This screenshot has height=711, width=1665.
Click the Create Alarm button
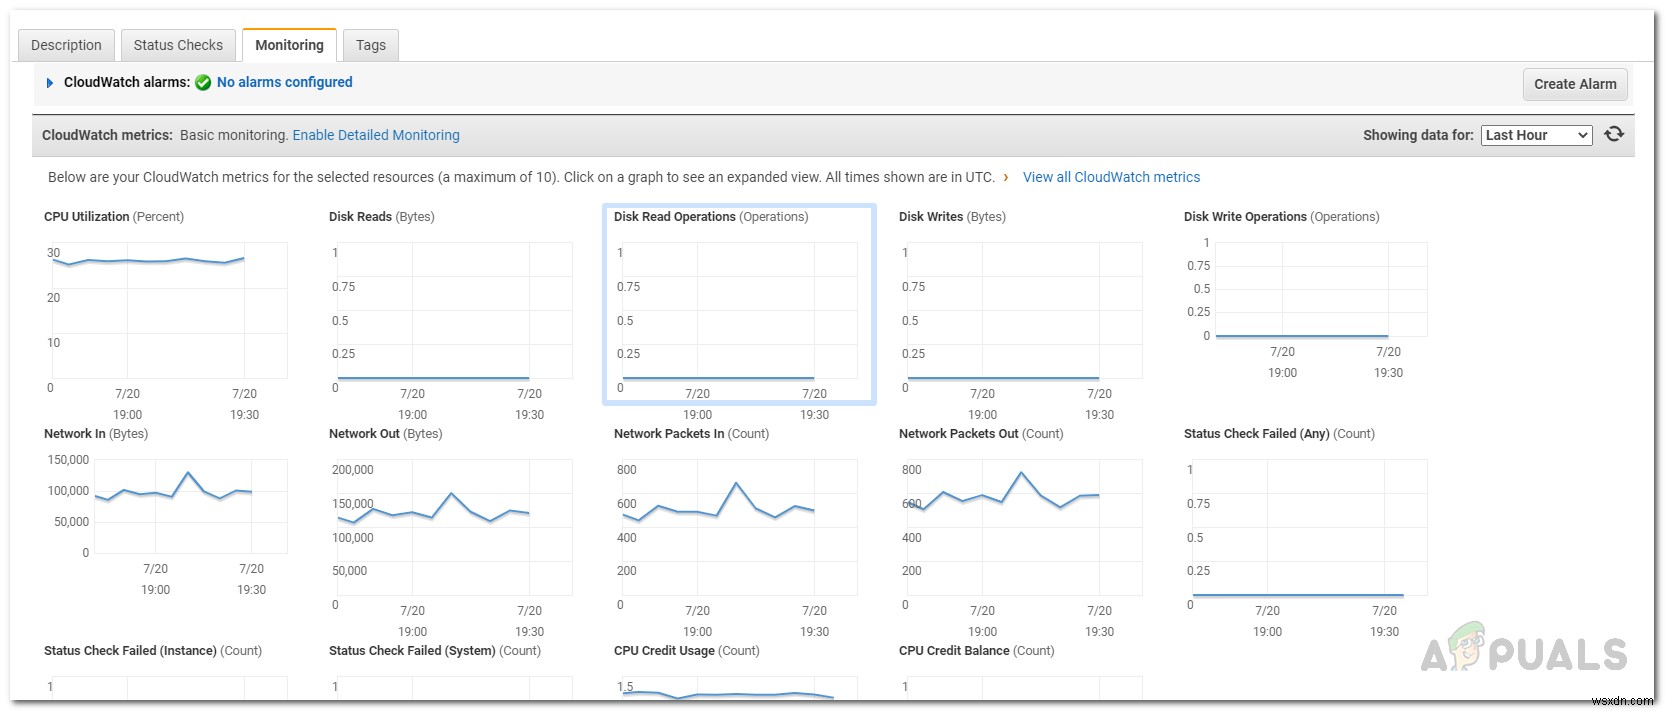point(1575,84)
